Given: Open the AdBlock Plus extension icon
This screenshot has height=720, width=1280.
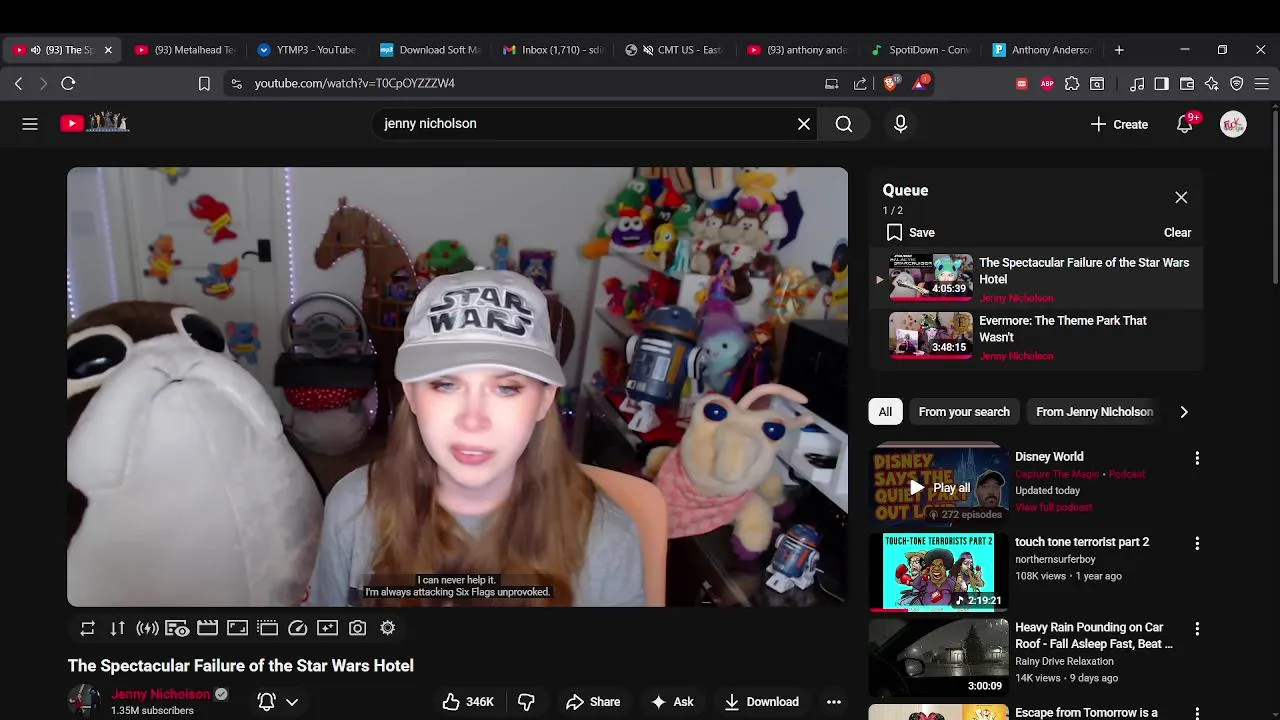Looking at the screenshot, I should (x=1047, y=84).
